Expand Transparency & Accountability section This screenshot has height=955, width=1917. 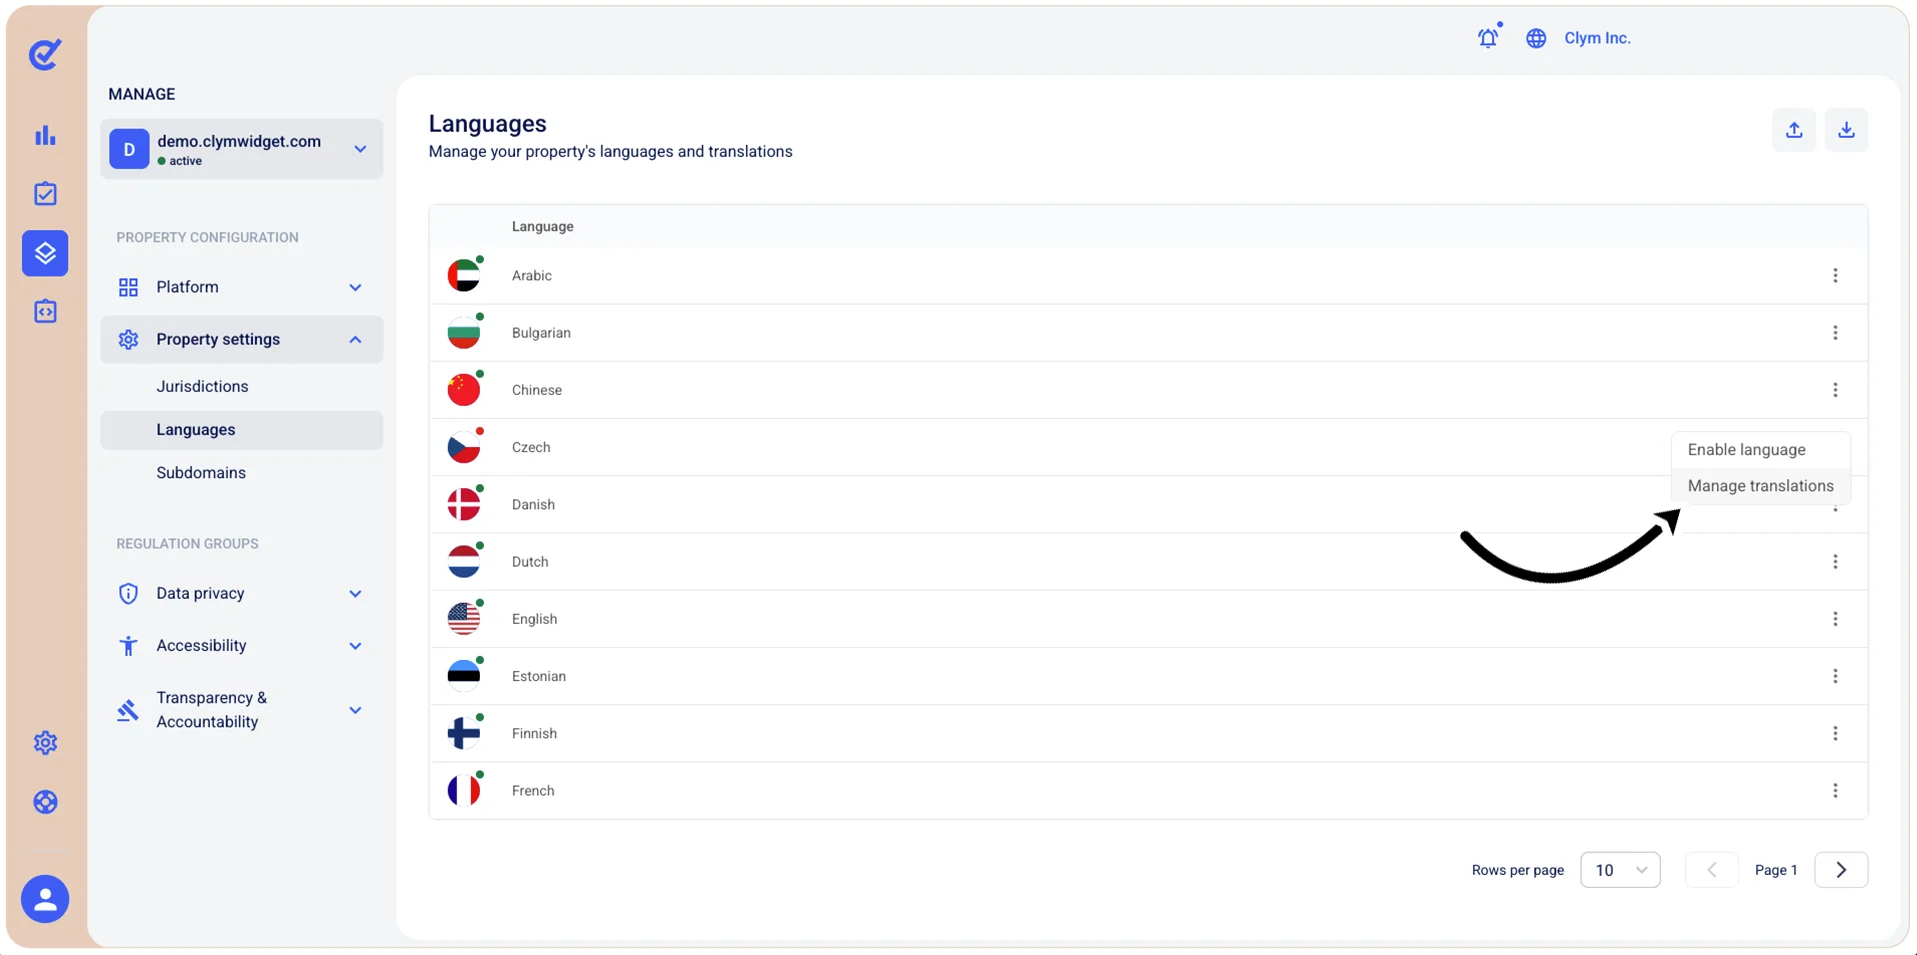[x=241, y=710]
